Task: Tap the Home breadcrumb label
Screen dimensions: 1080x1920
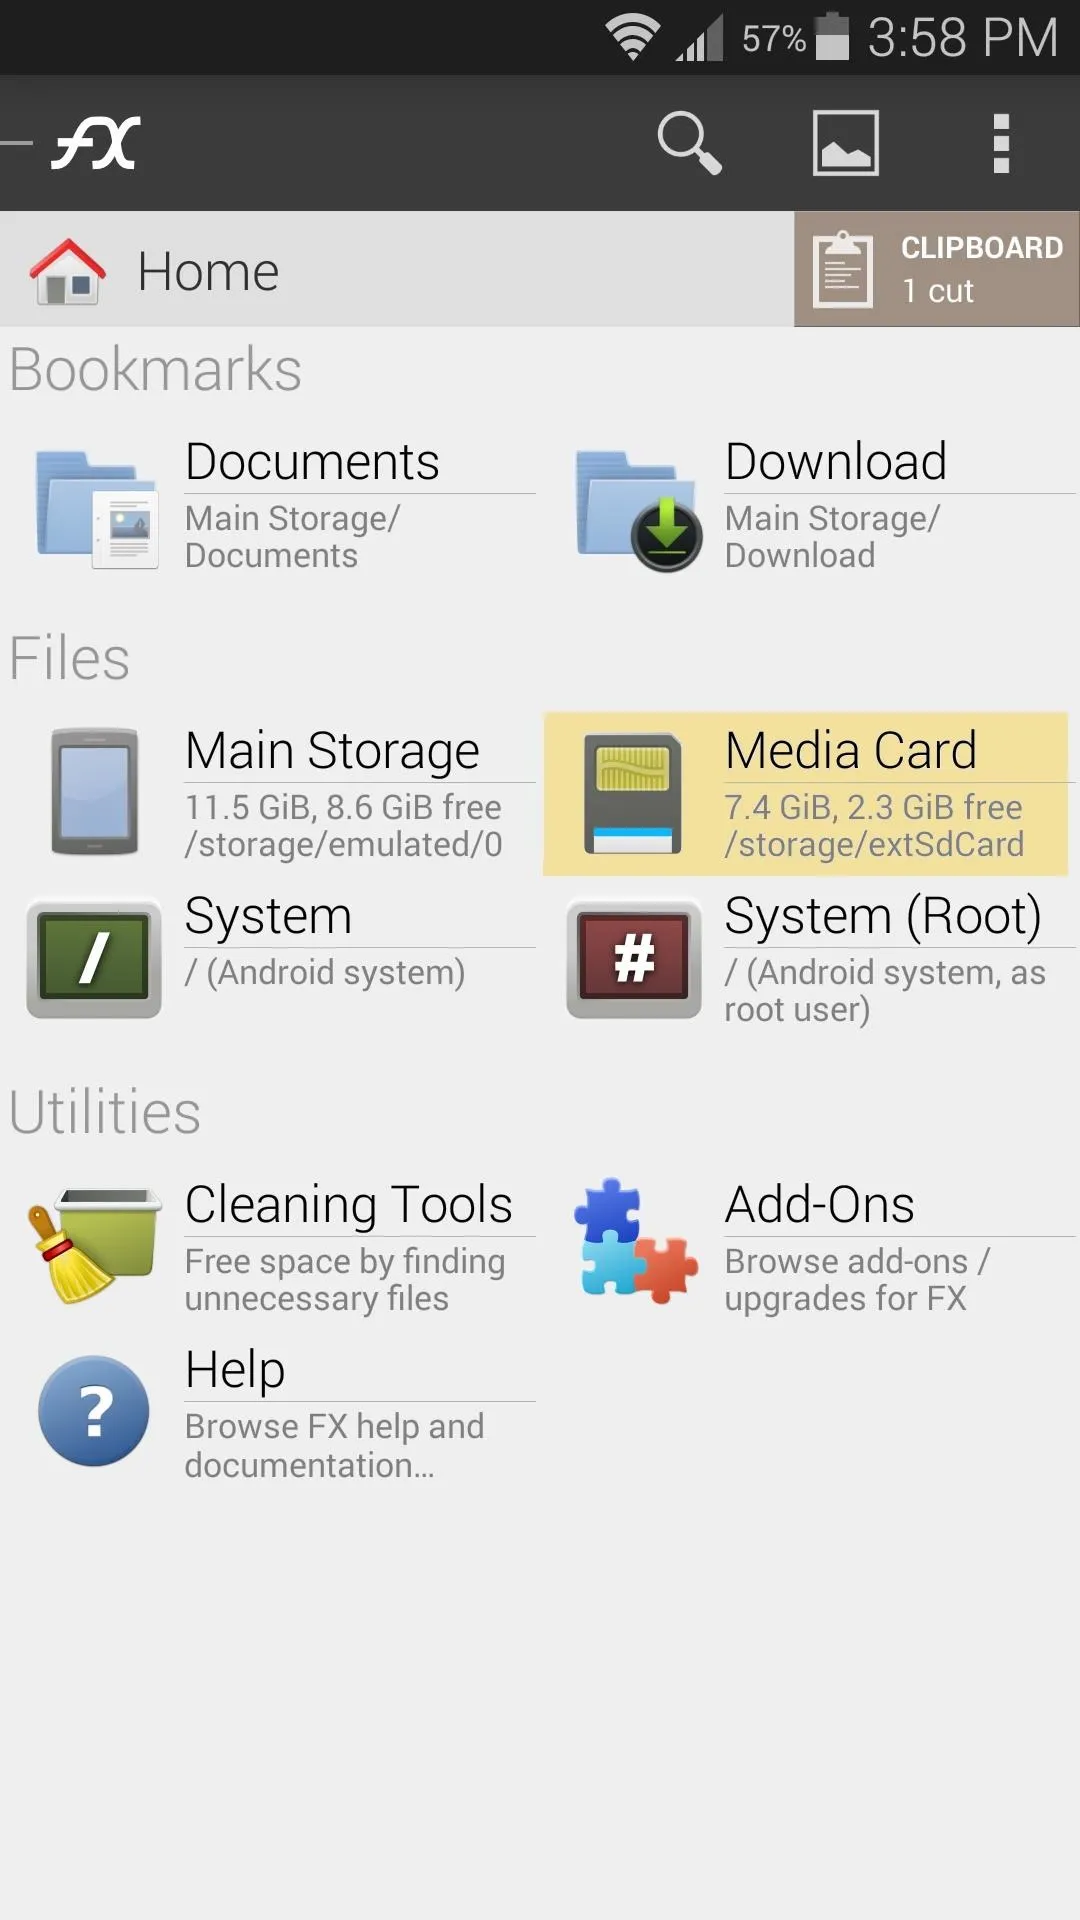Action: [x=208, y=272]
